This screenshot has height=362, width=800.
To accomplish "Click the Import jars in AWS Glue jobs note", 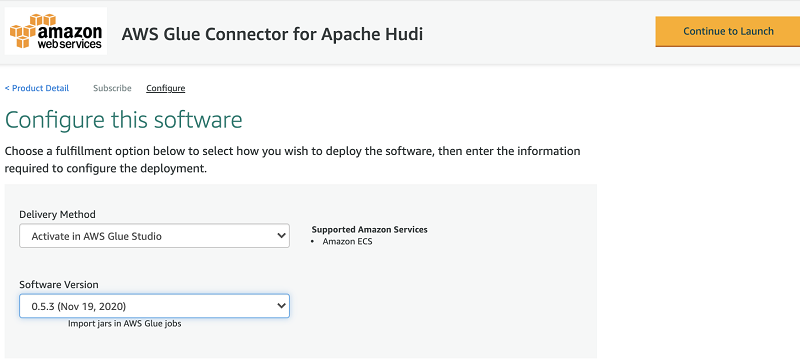I will pyautogui.click(x=124, y=324).
